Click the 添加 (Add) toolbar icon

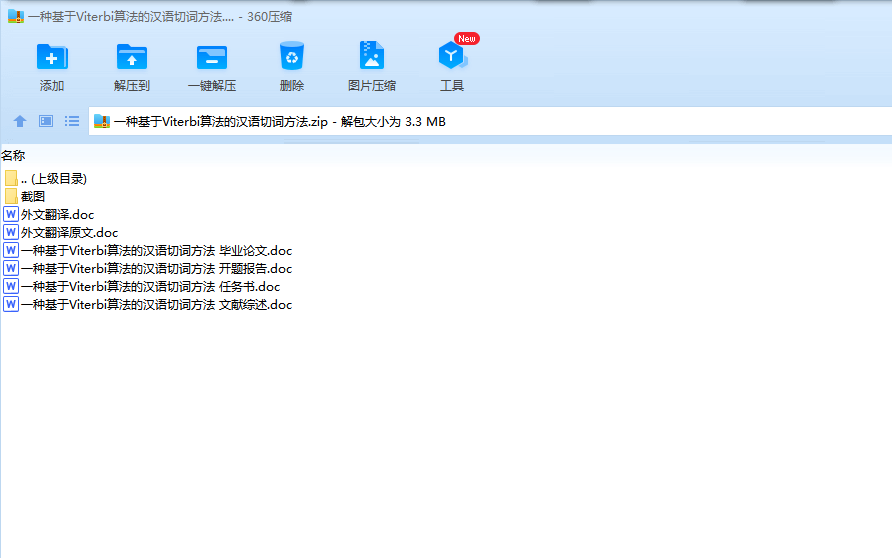(52, 57)
